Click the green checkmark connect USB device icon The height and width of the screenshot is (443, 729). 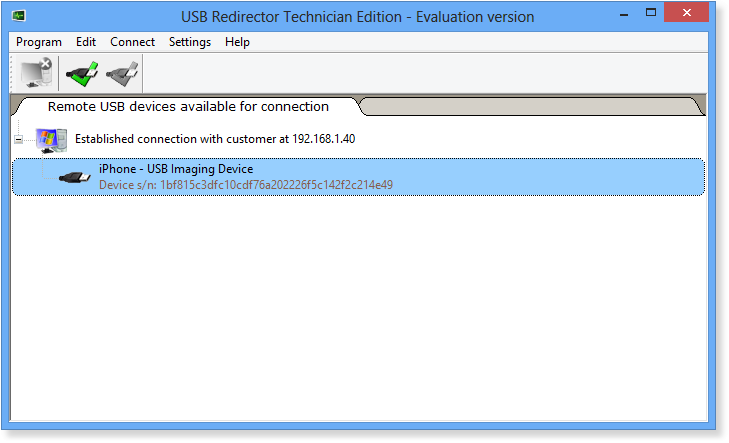coord(82,73)
